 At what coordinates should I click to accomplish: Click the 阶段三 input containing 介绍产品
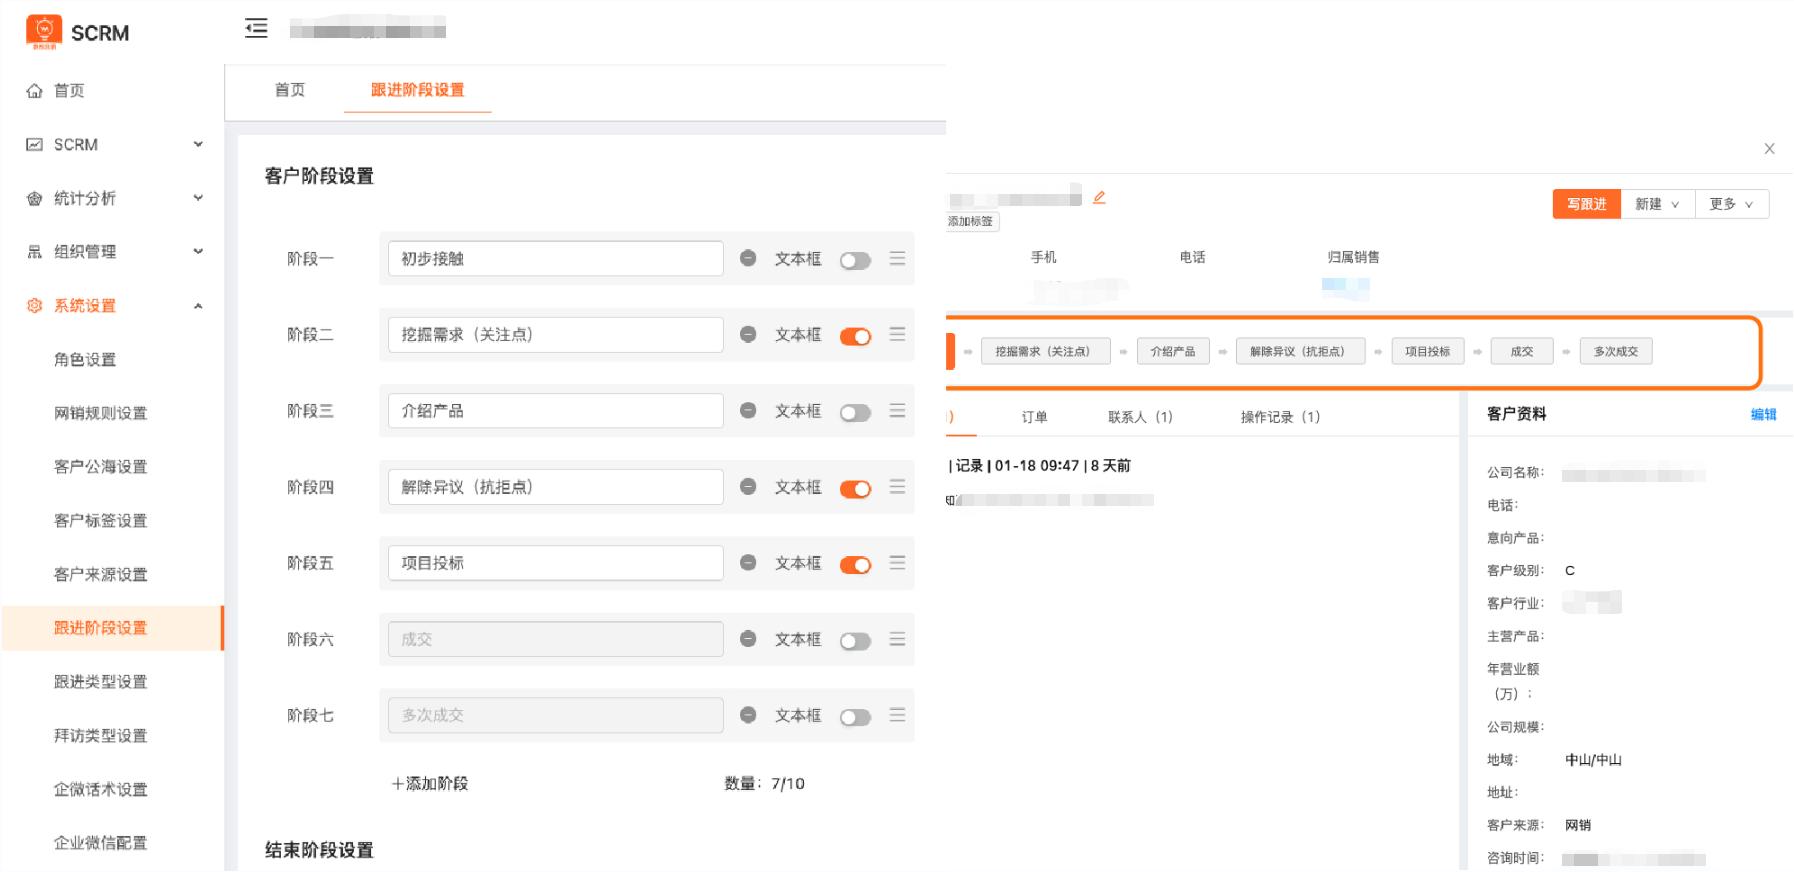(556, 411)
